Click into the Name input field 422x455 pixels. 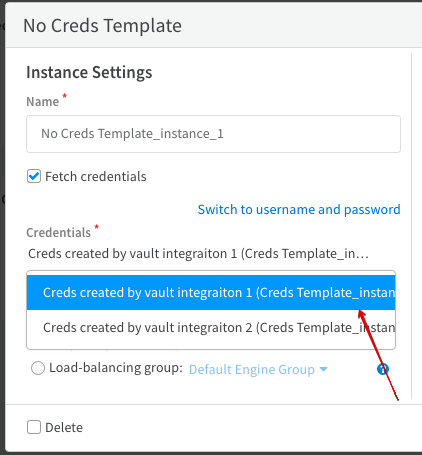213,134
